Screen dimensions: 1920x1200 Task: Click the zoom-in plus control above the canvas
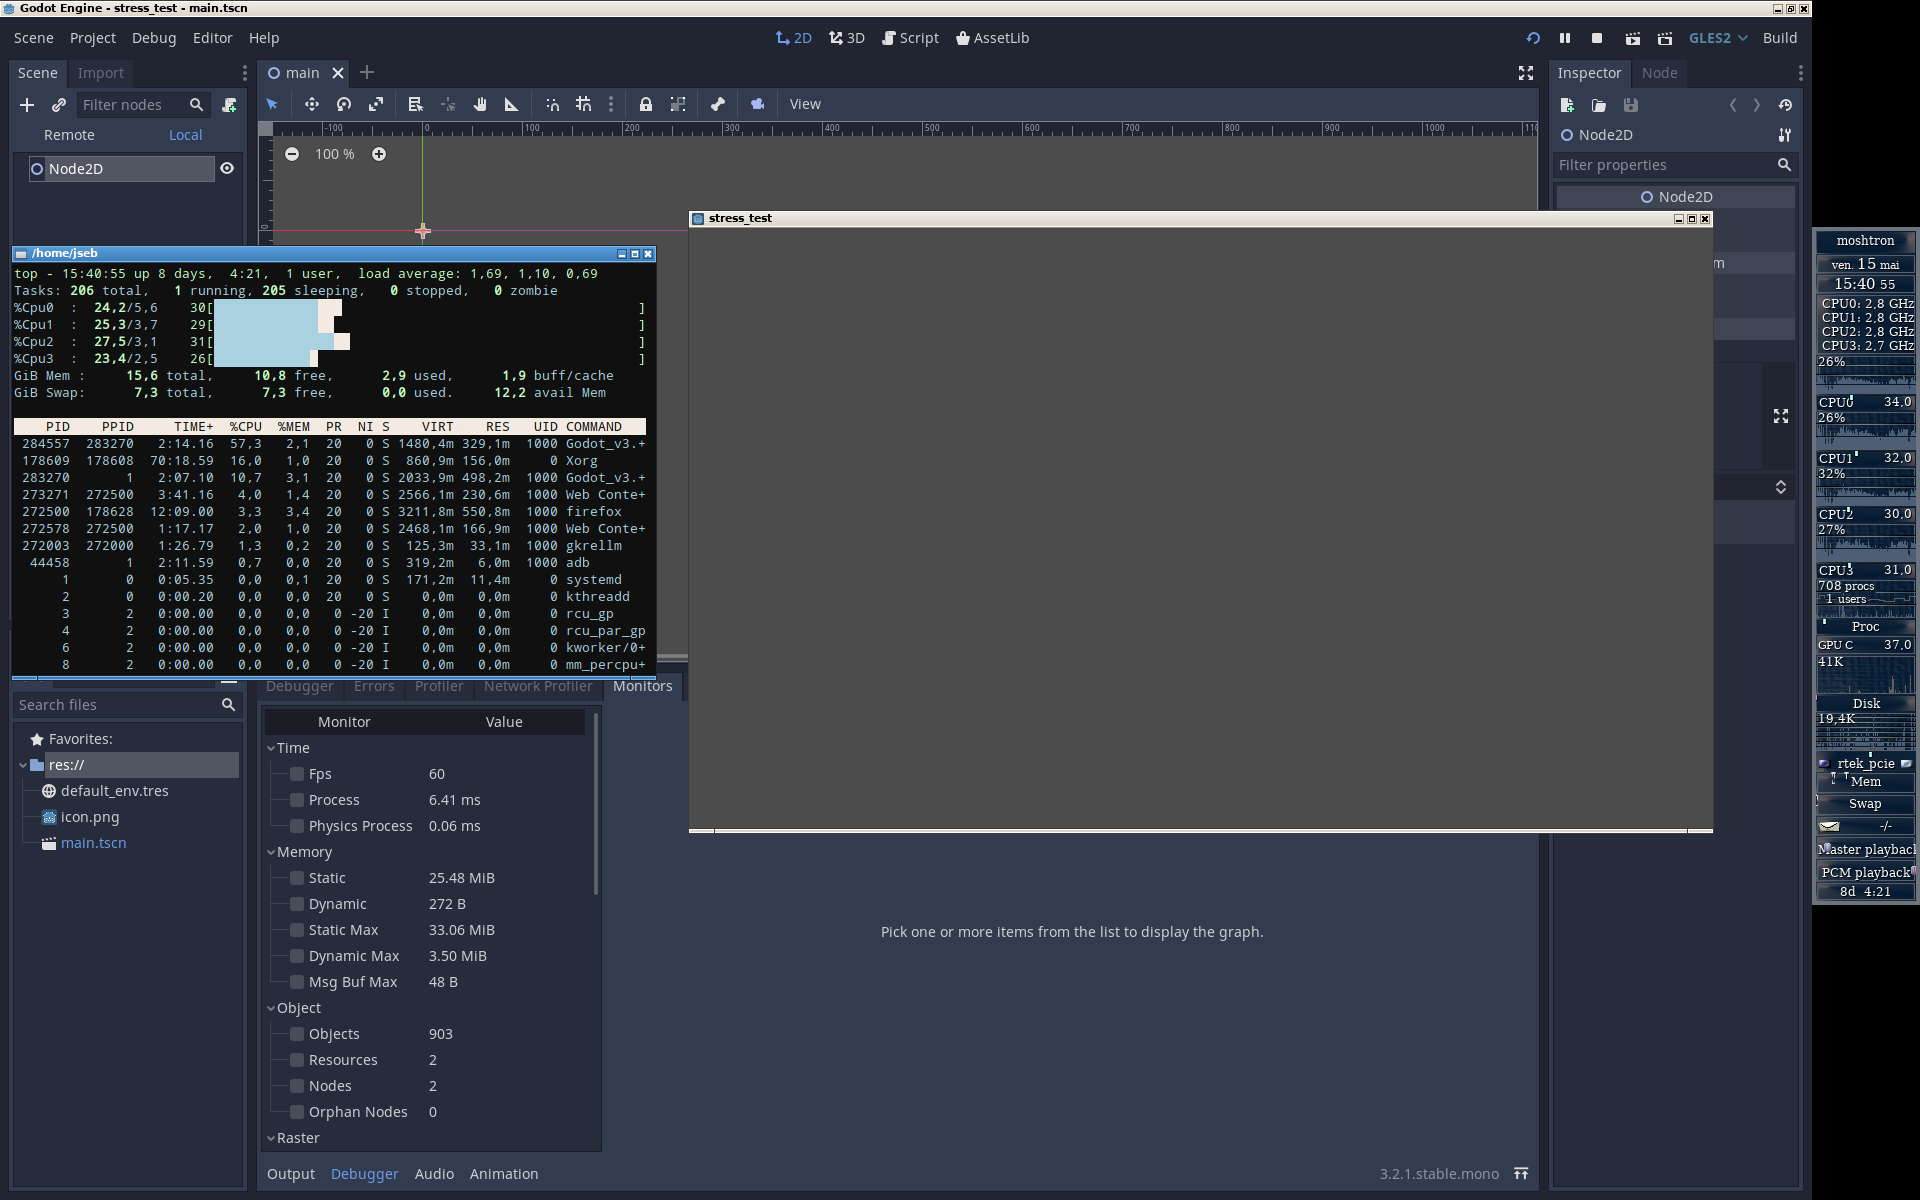coord(379,154)
